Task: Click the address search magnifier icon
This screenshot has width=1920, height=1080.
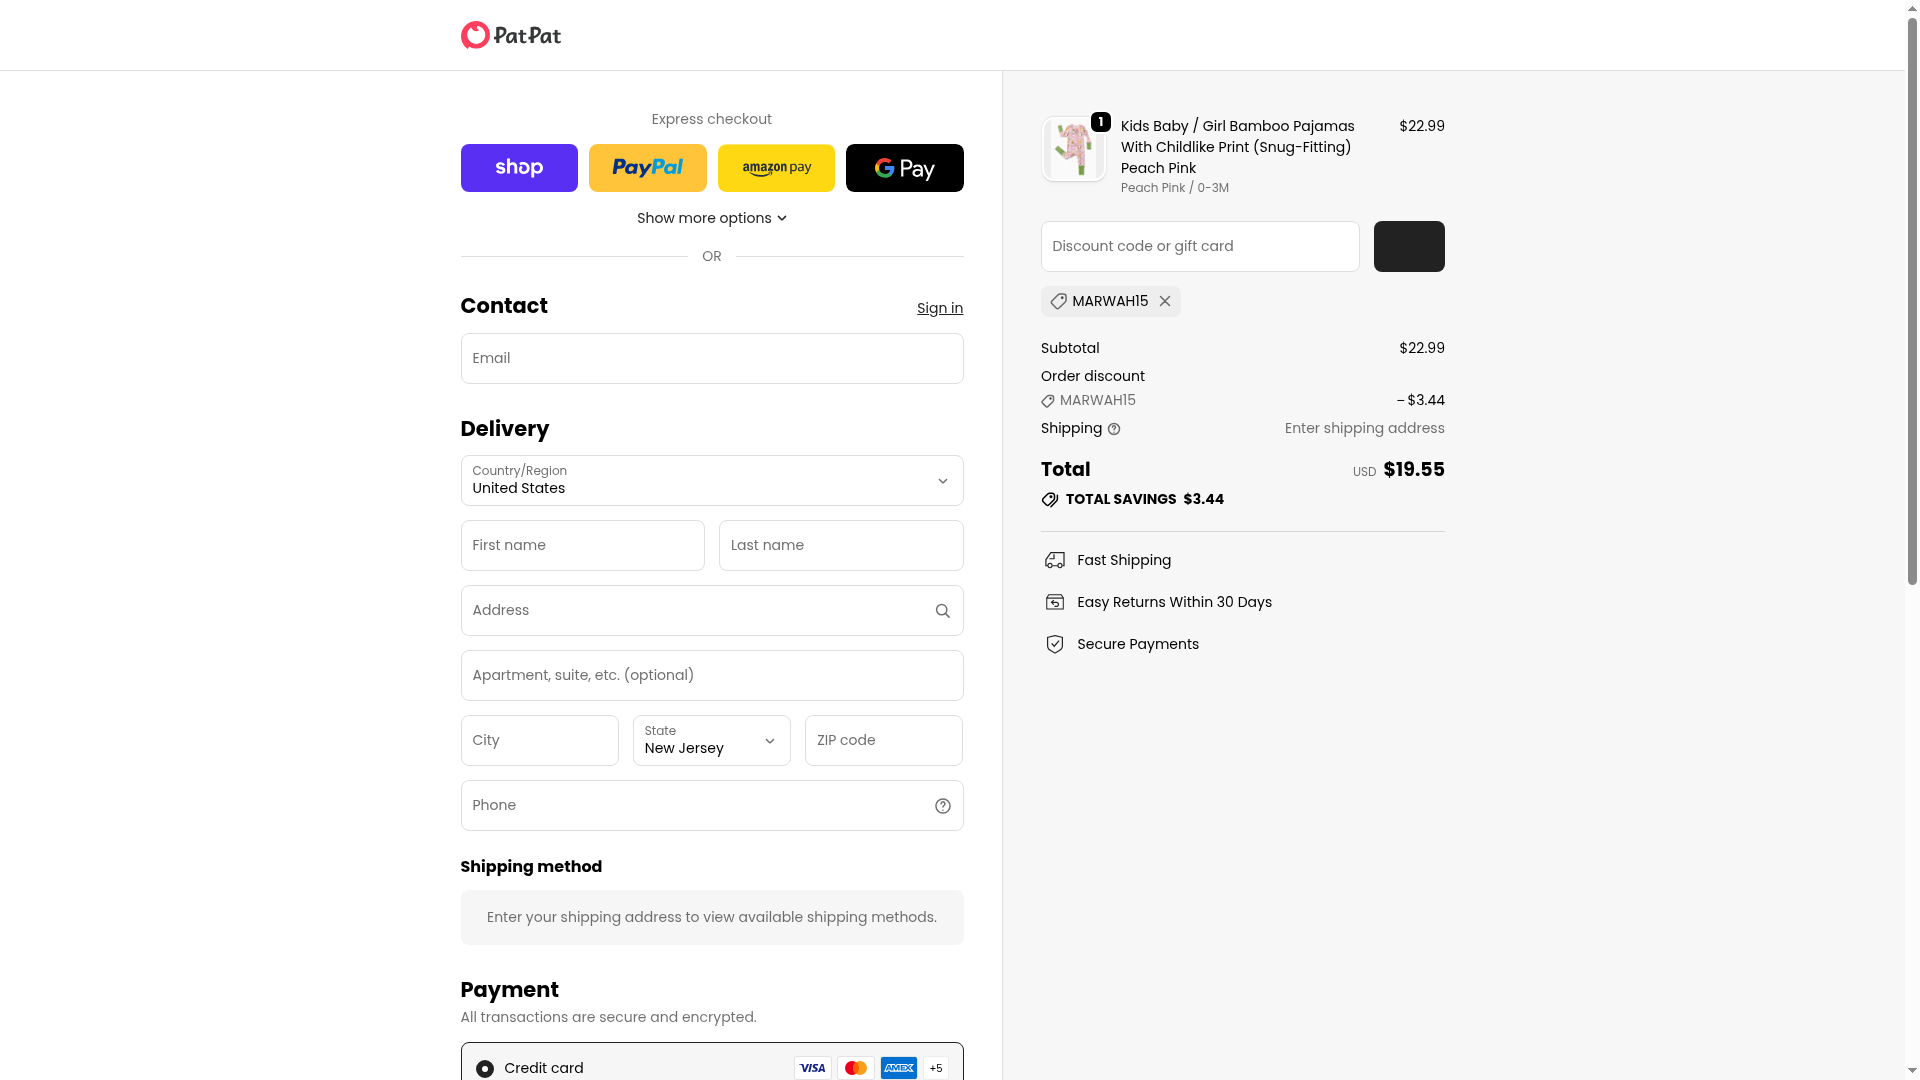Action: click(x=942, y=611)
